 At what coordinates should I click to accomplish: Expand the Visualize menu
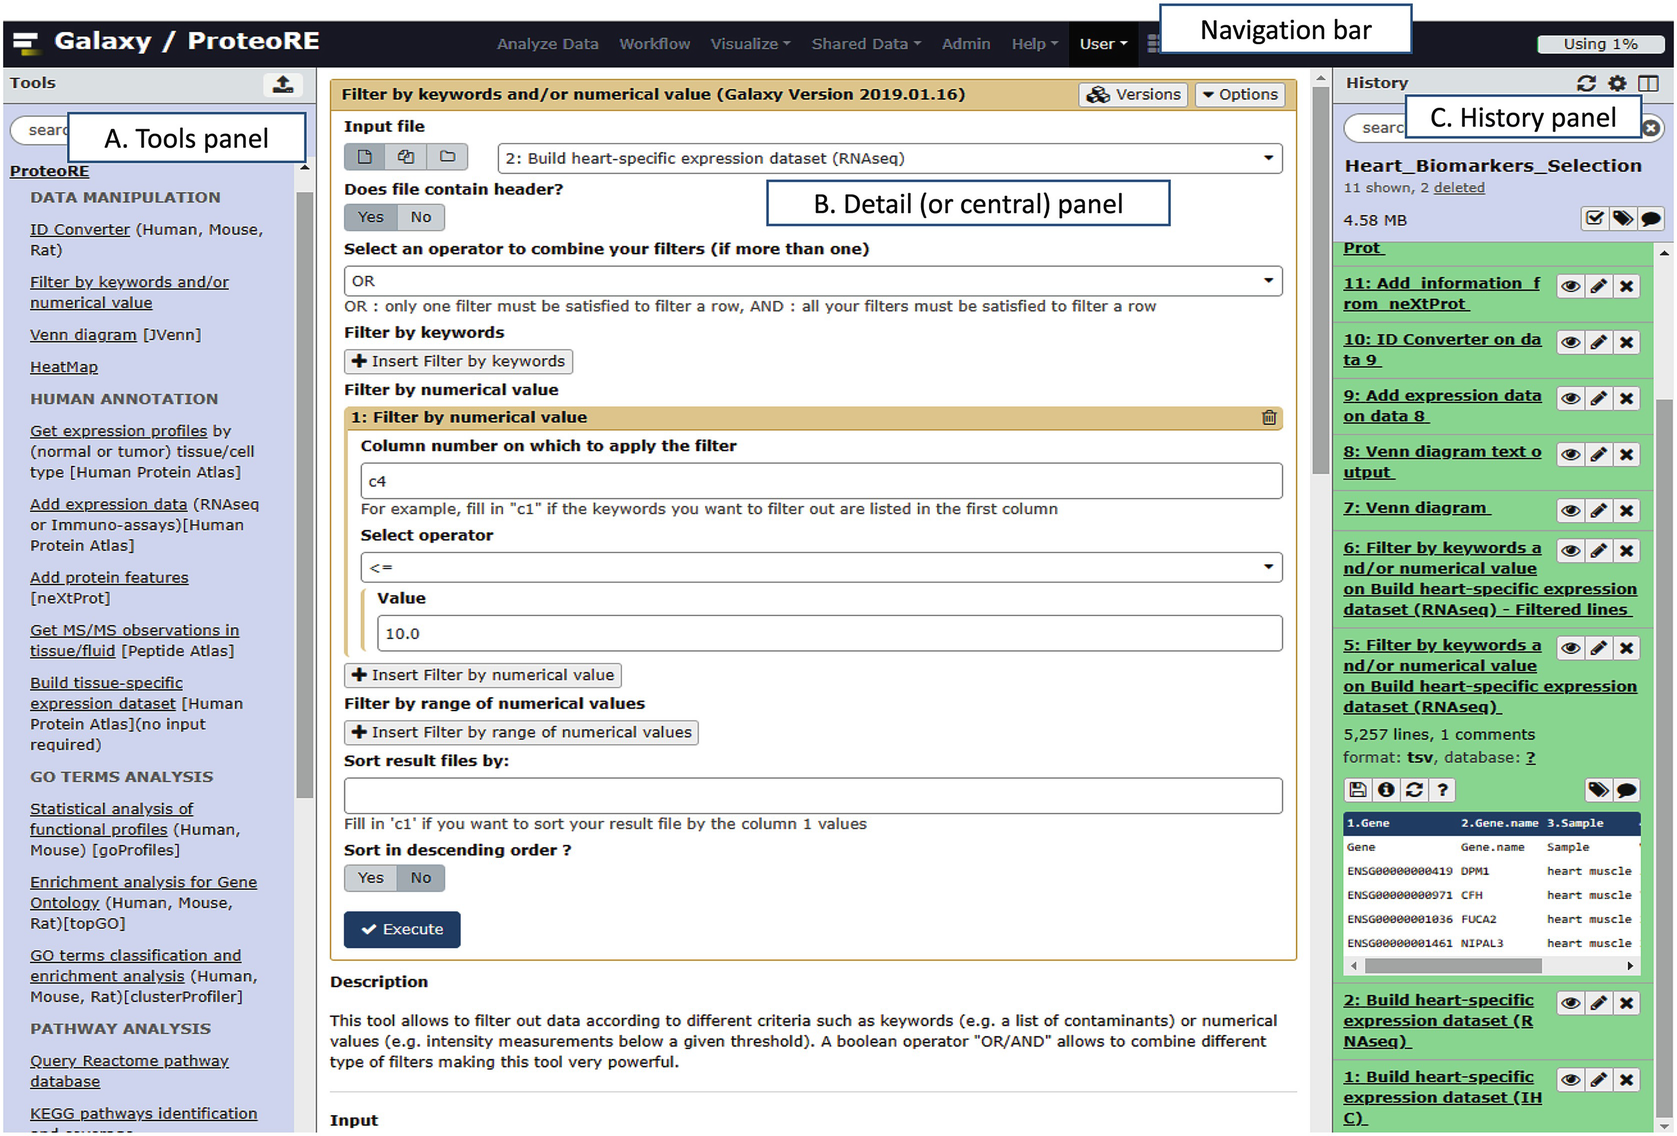pos(750,44)
